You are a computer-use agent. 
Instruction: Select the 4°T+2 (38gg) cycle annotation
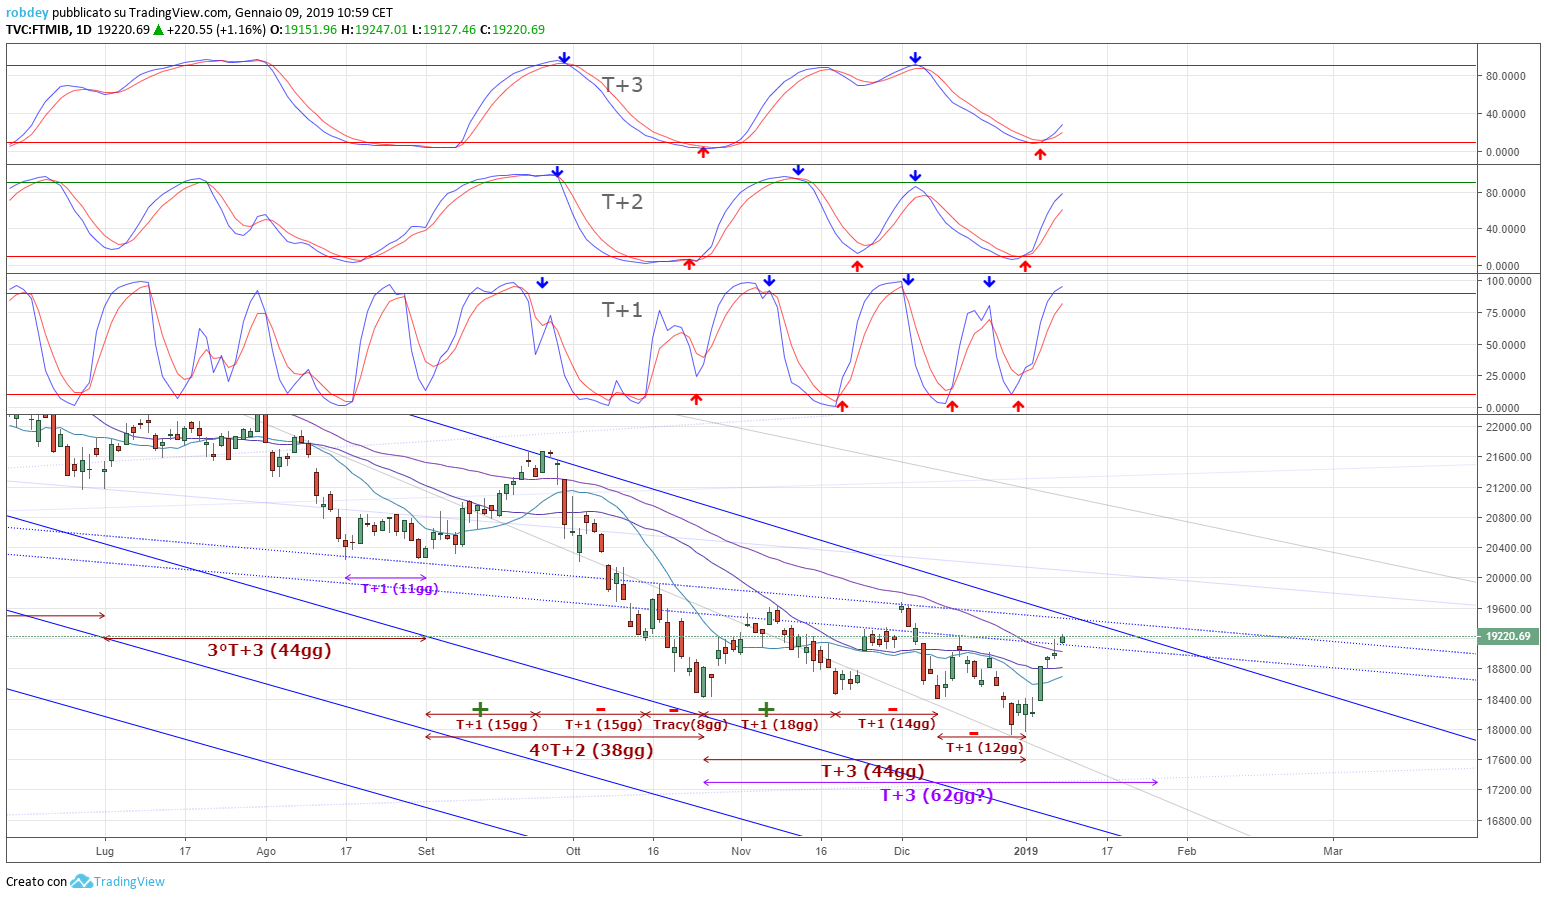pyautogui.click(x=591, y=750)
